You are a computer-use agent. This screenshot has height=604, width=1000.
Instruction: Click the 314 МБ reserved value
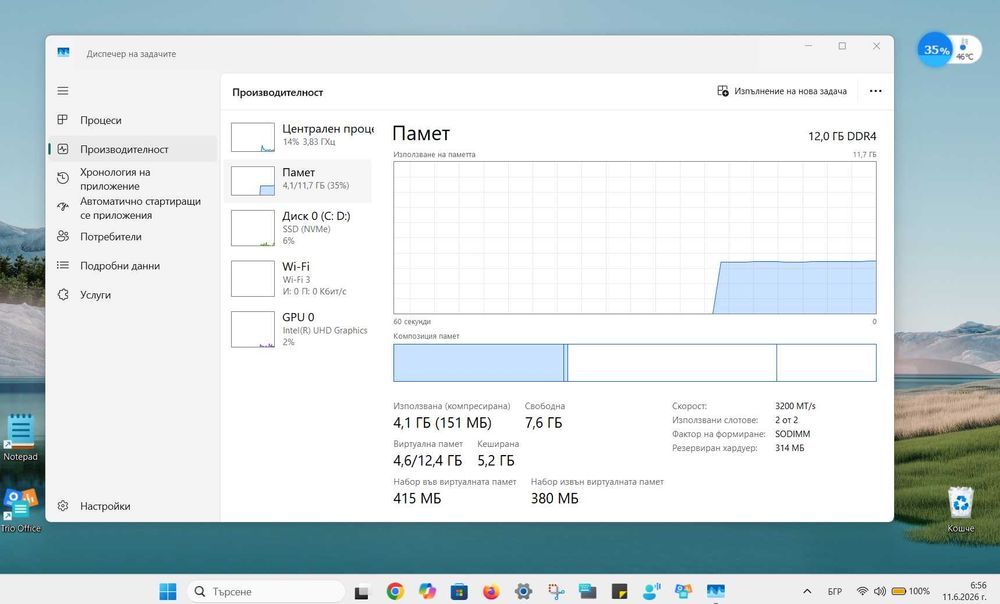coord(790,448)
